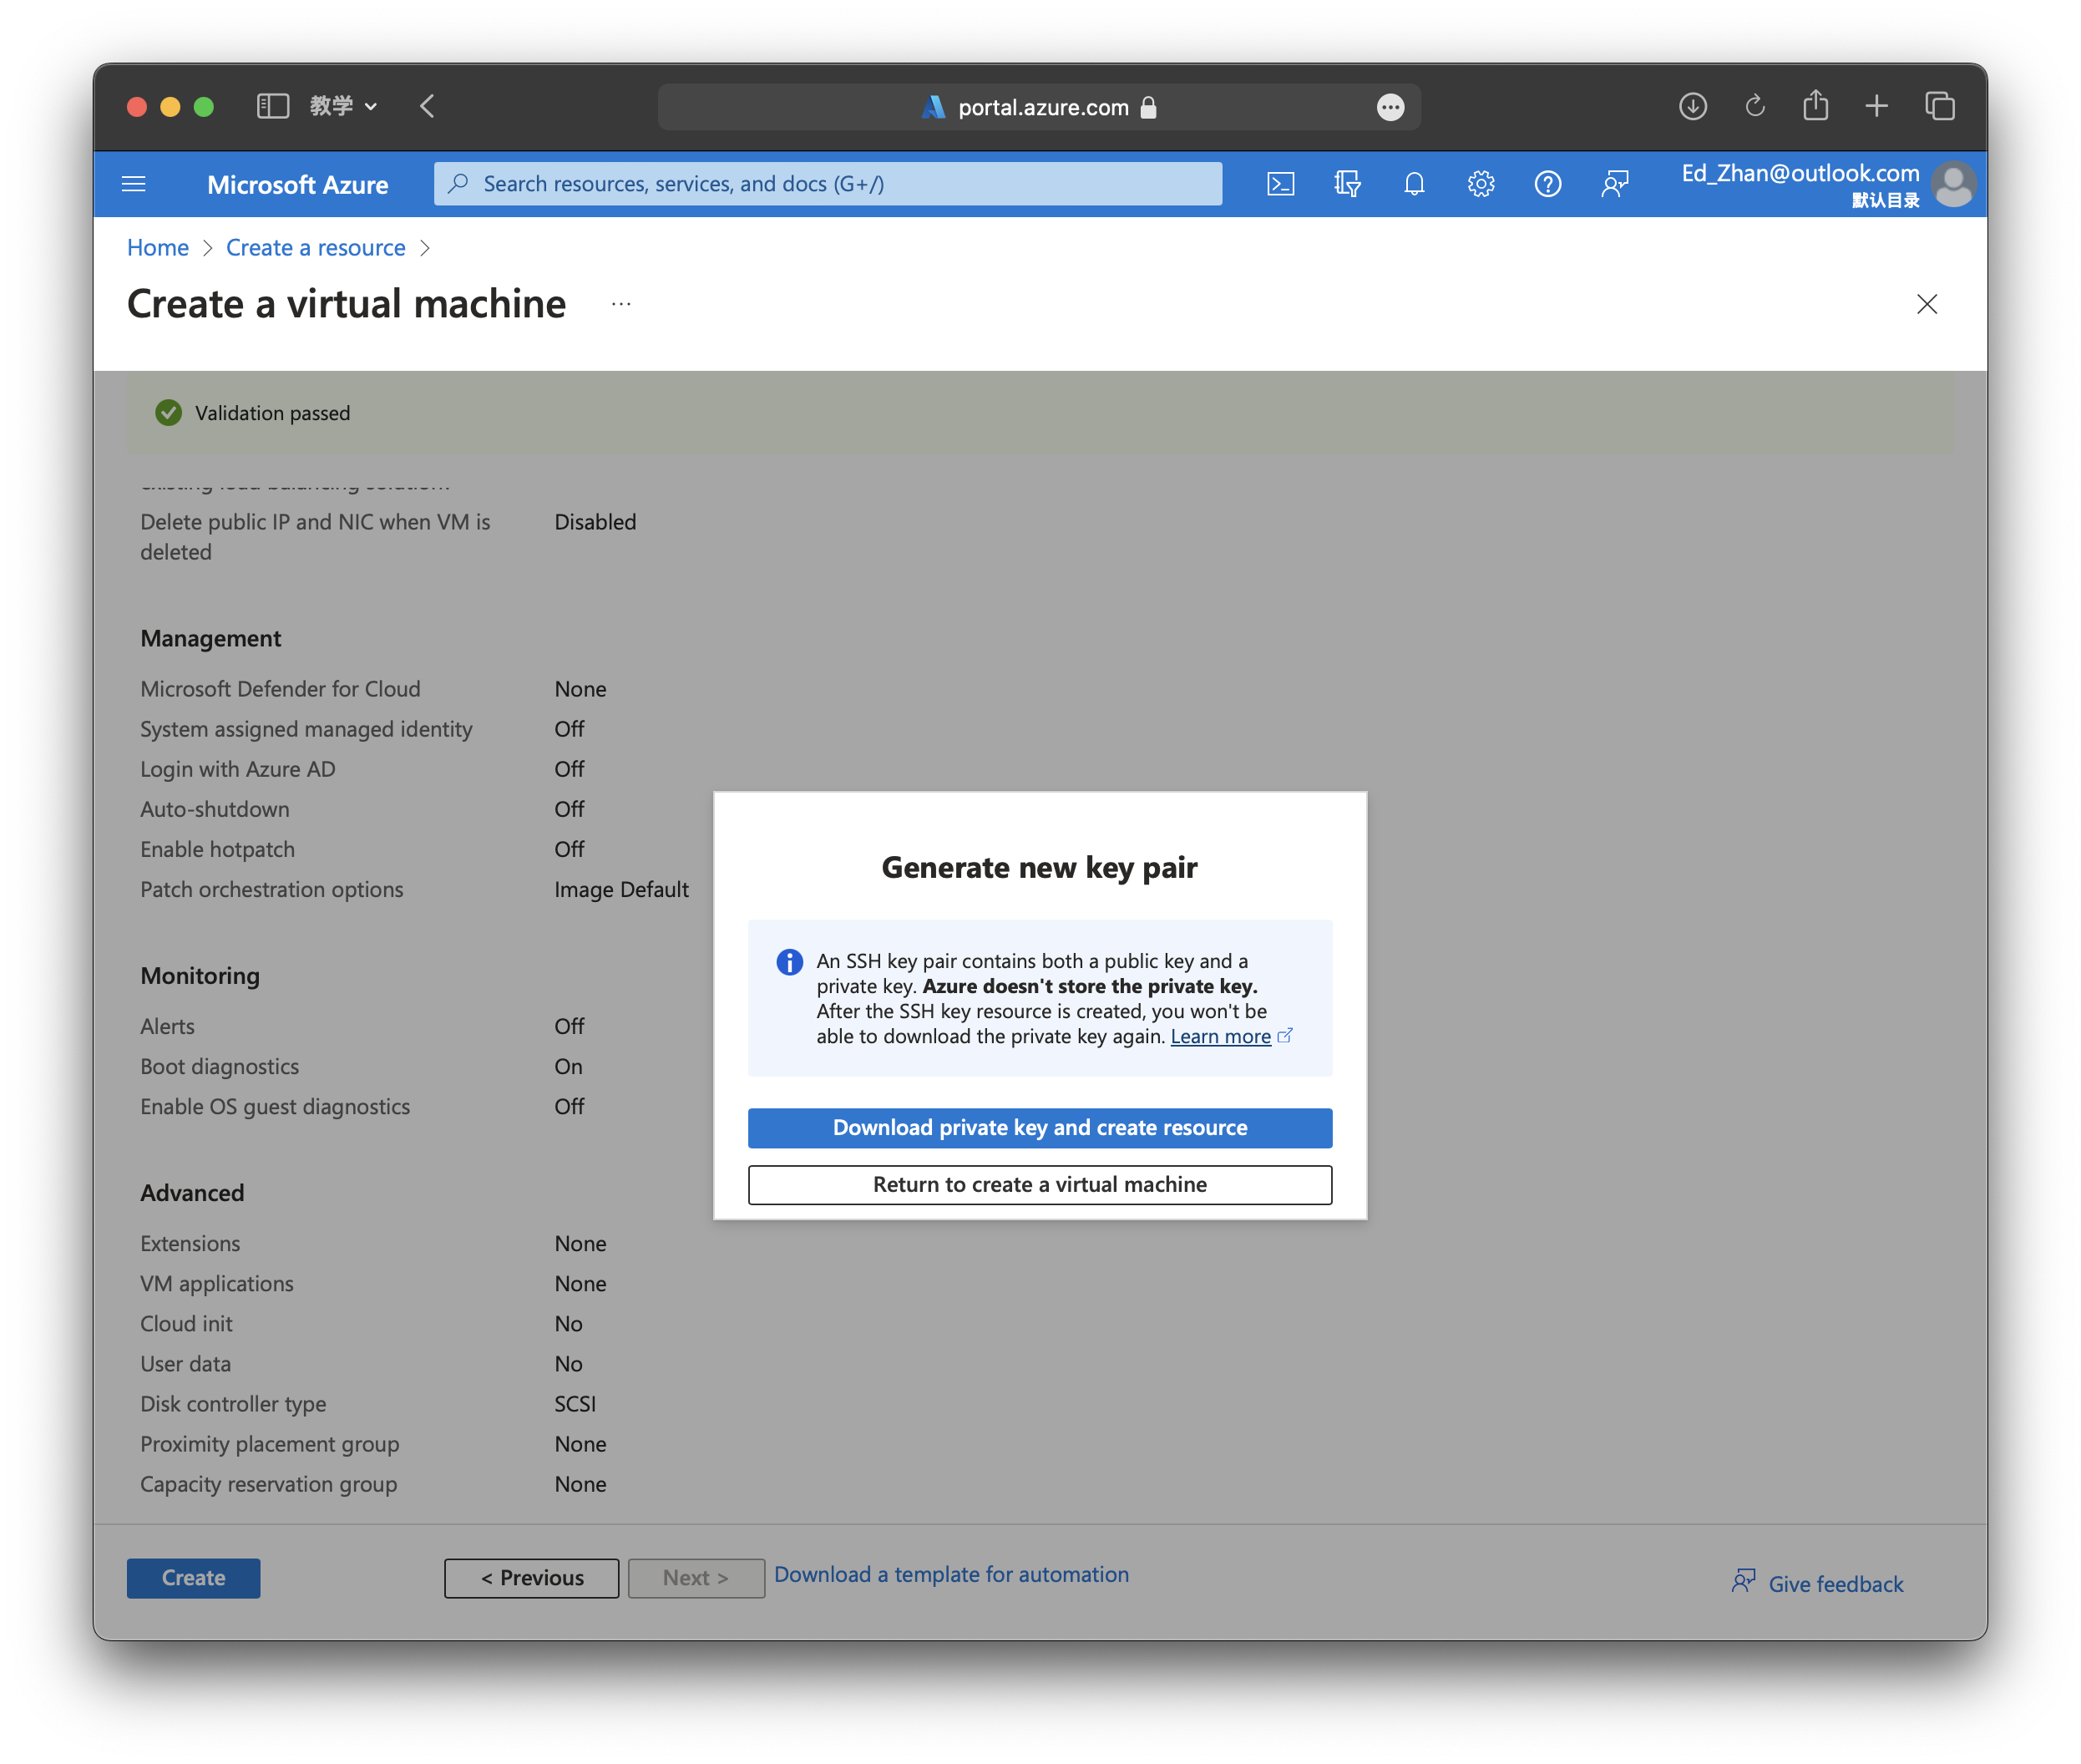Open the ellipsis beside Create a virtual machine

coord(621,304)
